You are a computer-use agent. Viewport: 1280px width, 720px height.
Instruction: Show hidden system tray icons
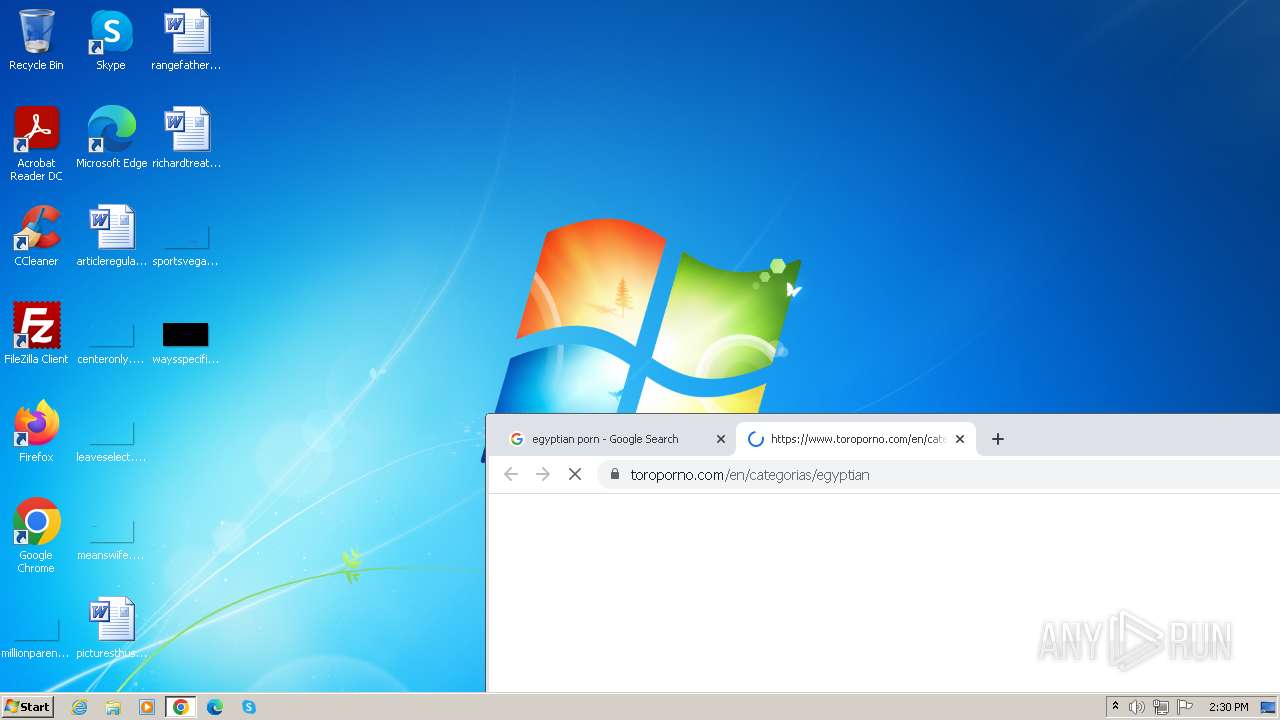click(x=1115, y=707)
